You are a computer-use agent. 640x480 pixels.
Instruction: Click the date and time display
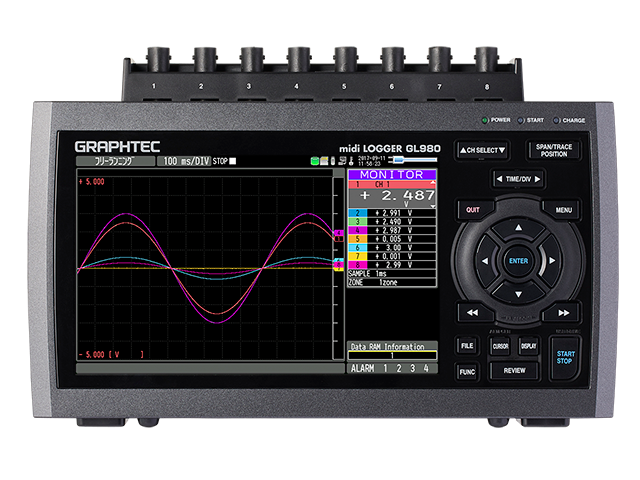click(x=371, y=161)
